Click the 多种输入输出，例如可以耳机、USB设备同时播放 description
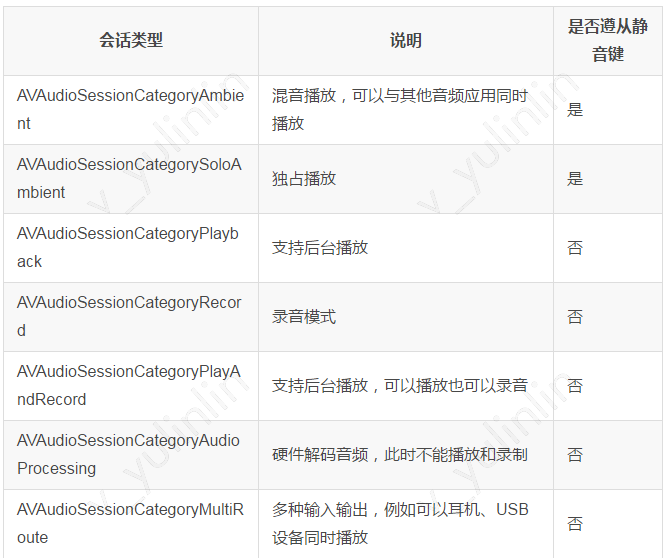 click(x=400, y=524)
